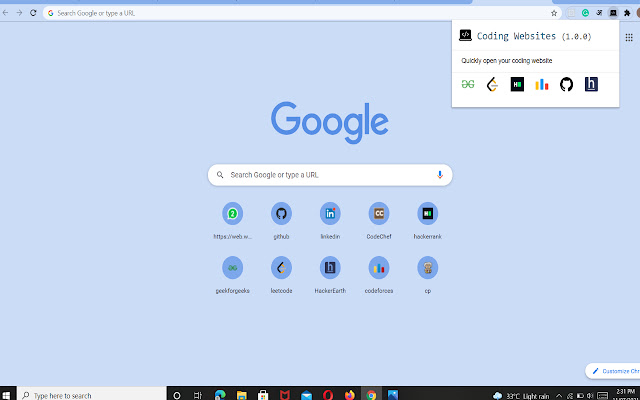Open the codeforces shortcut tile
Image resolution: width=640 pixels, height=400 pixels.
point(379,275)
